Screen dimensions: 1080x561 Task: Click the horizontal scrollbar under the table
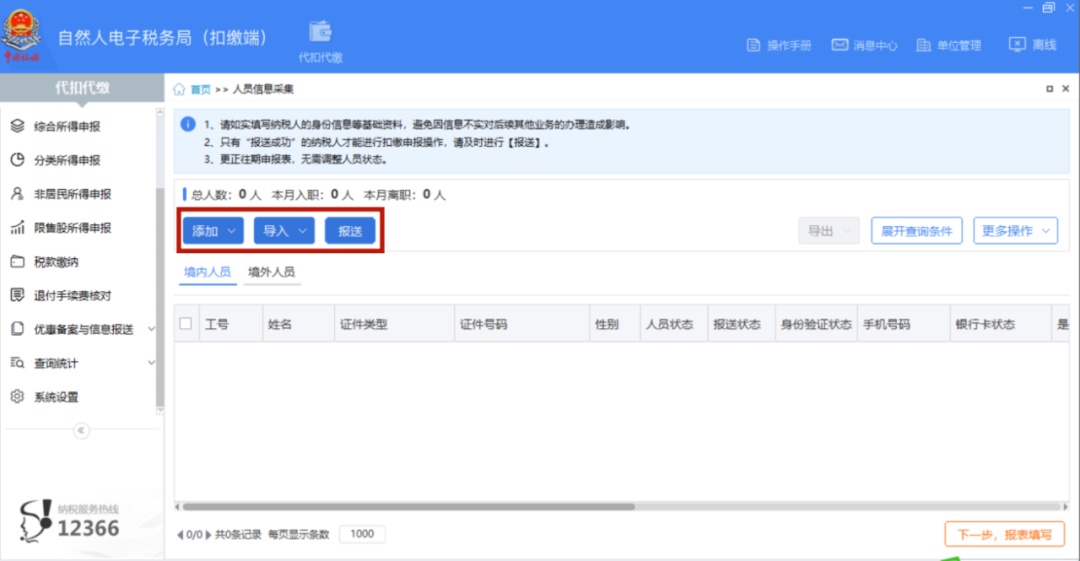click(x=408, y=507)
